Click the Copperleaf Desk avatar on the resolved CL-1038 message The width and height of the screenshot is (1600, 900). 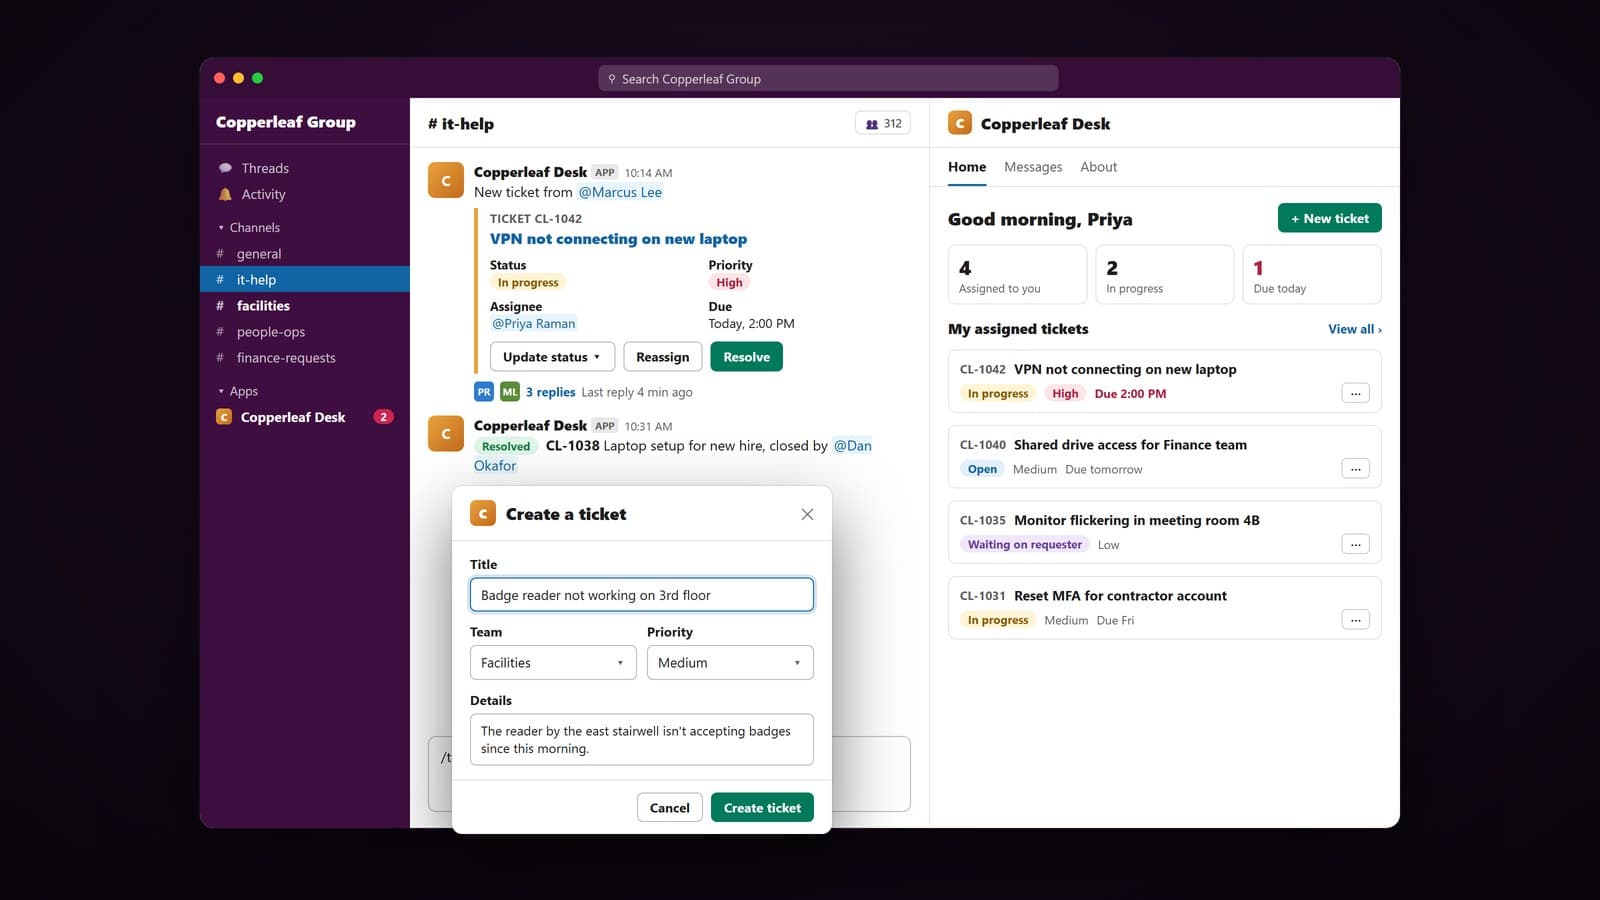446,434
